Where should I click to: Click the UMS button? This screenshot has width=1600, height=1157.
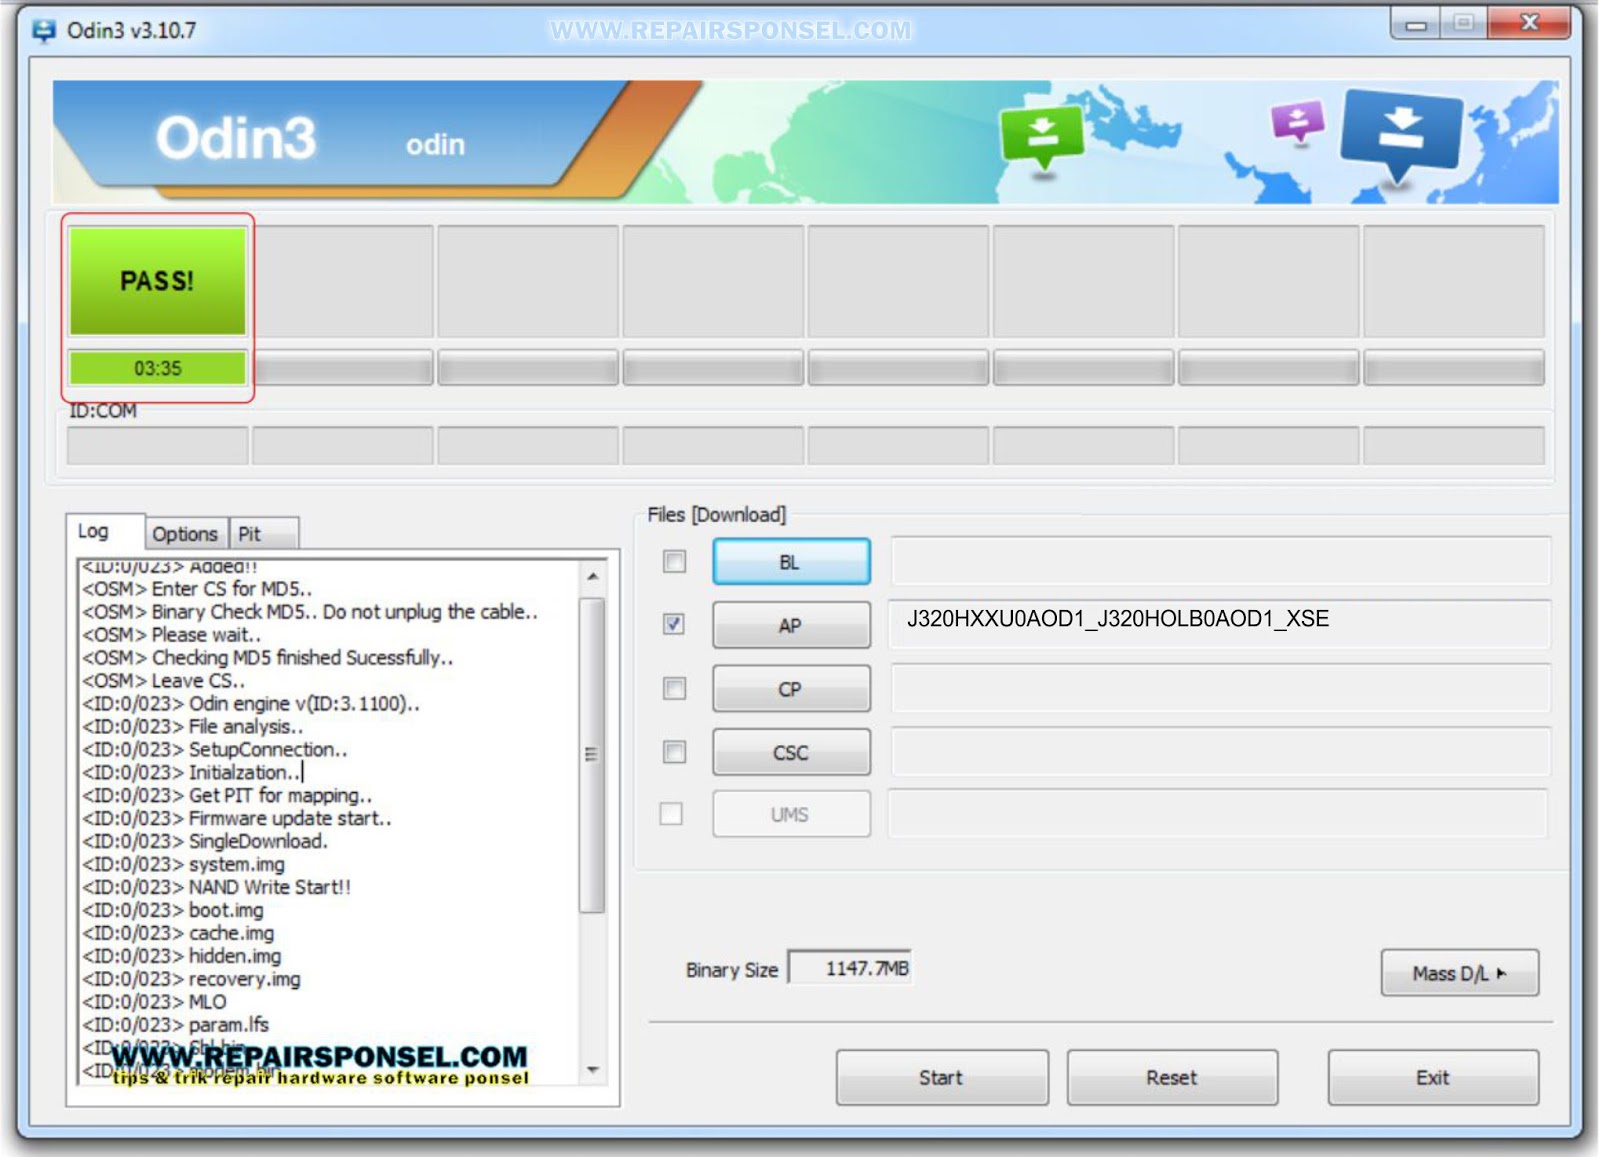tap(791, 814)
